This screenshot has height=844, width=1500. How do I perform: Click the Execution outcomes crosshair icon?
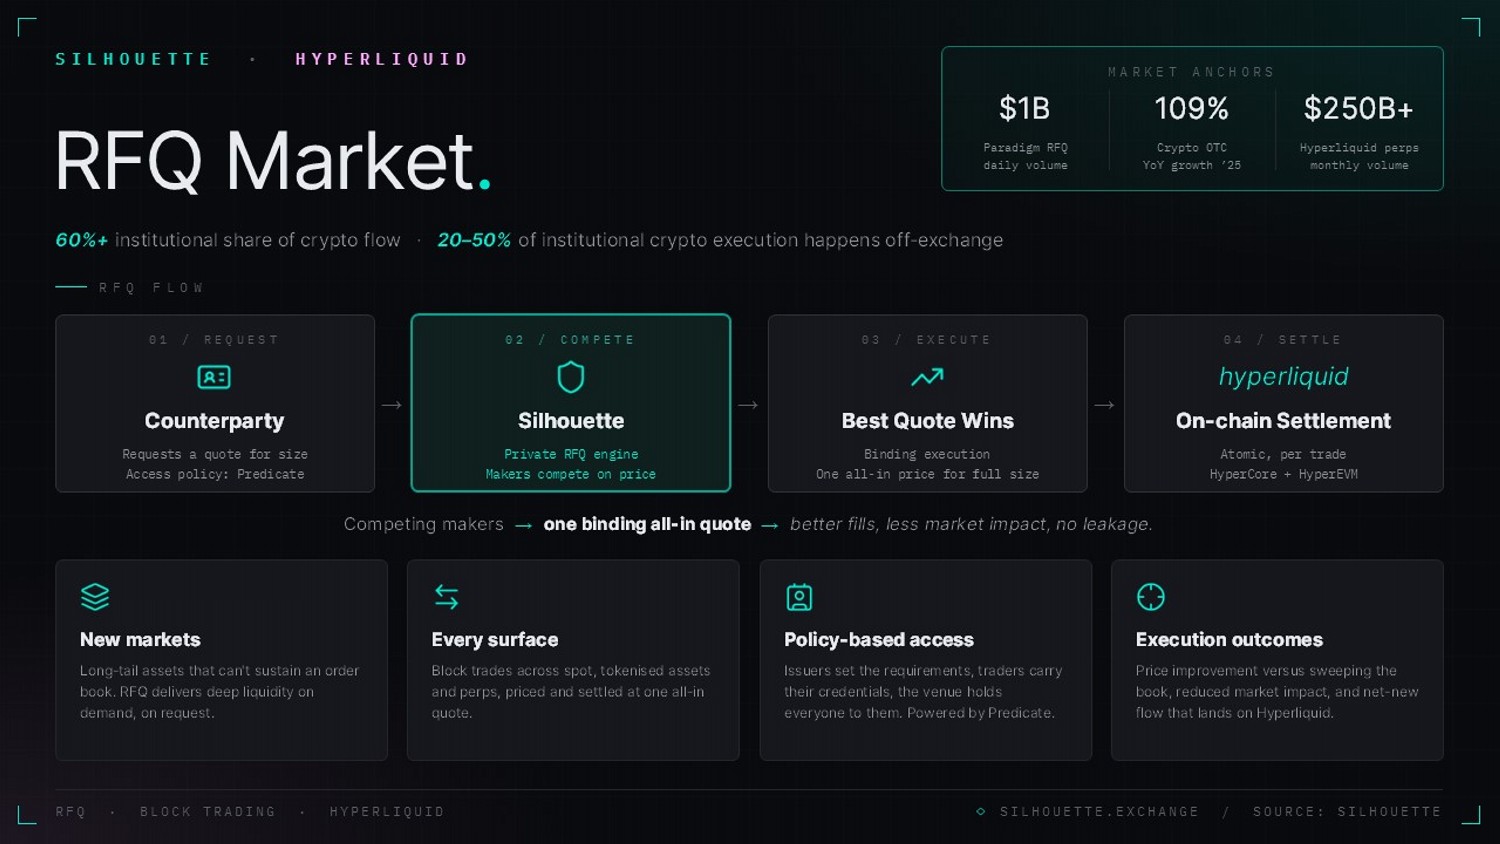pos(1151,597)
